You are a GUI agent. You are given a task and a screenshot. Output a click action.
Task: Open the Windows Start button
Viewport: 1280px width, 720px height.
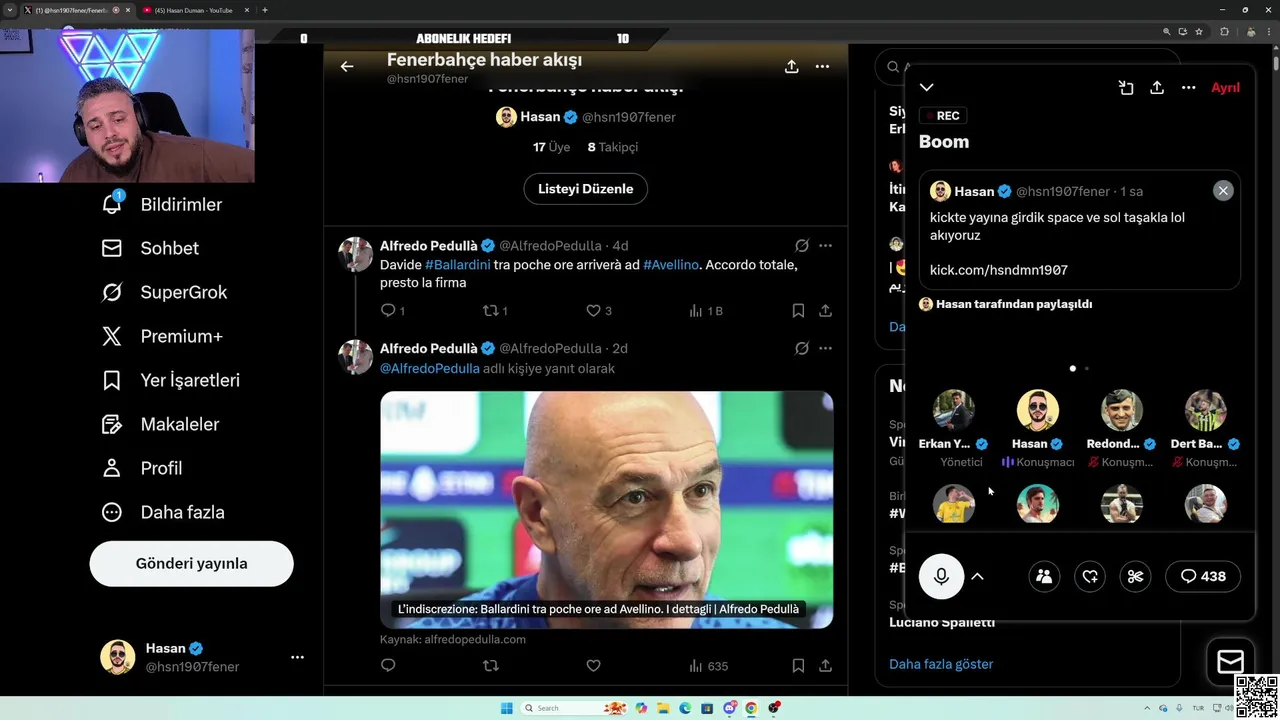click(507, 708)
